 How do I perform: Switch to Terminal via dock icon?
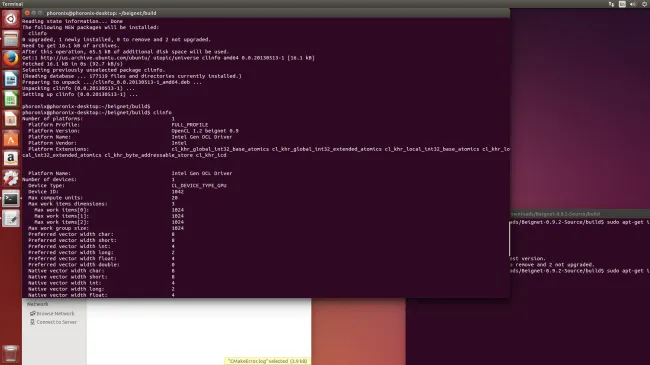pos(11,198)
